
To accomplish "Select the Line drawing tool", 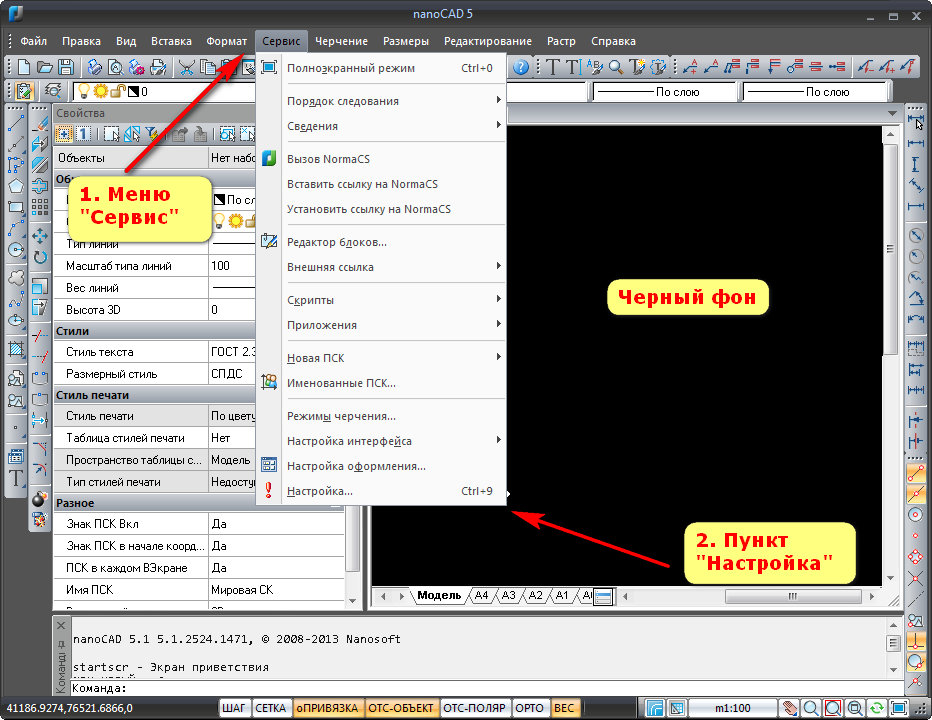I will [x=15, y=124].
